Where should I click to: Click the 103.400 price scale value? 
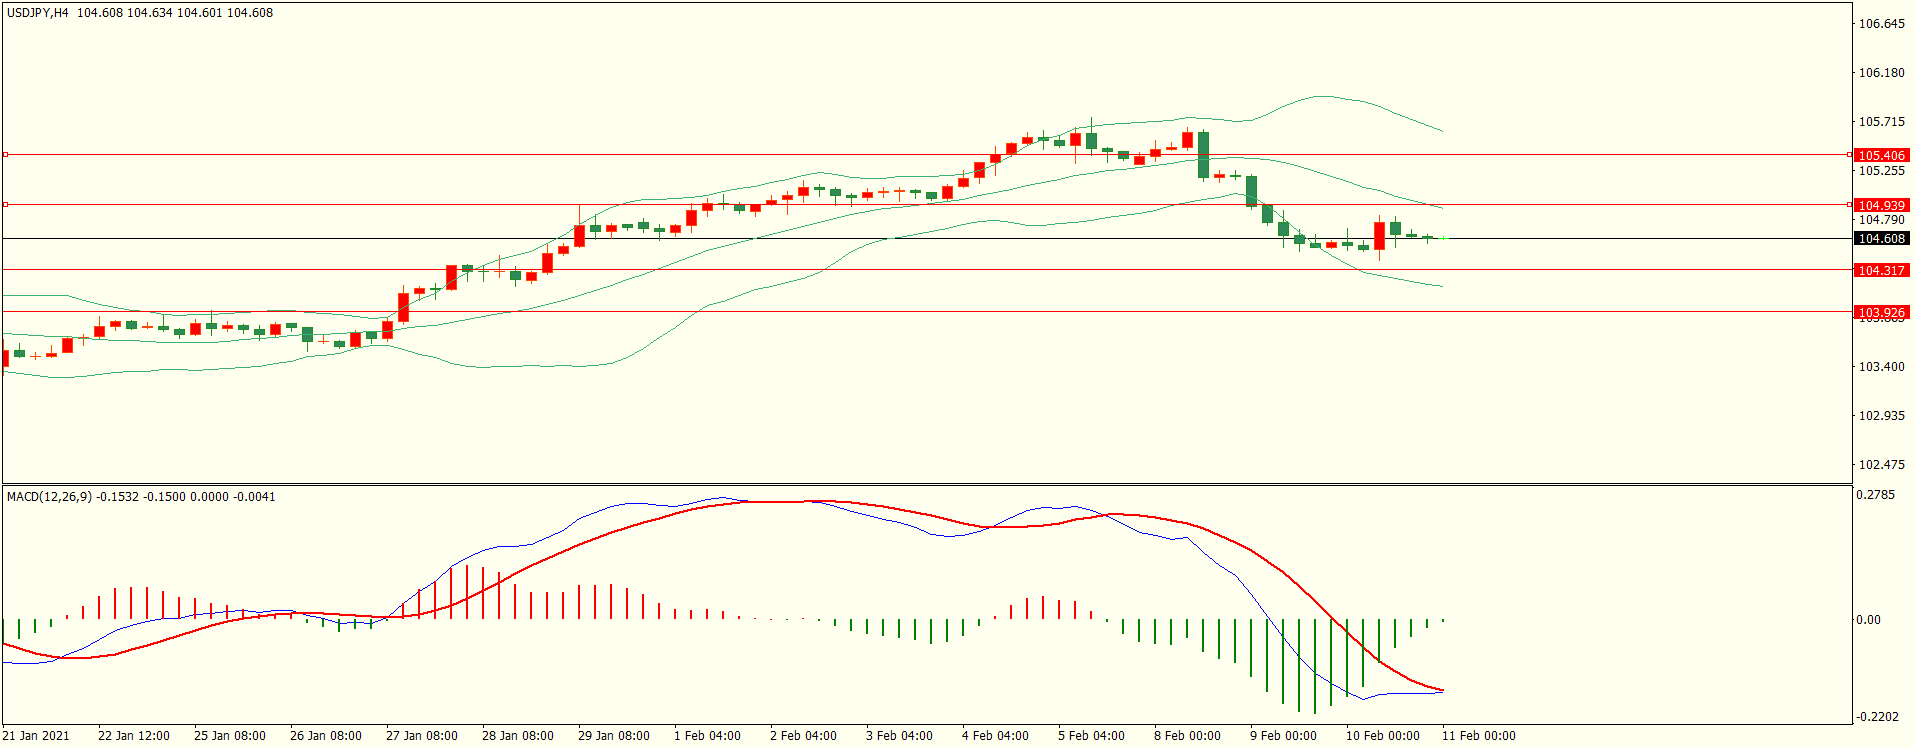1881,367
